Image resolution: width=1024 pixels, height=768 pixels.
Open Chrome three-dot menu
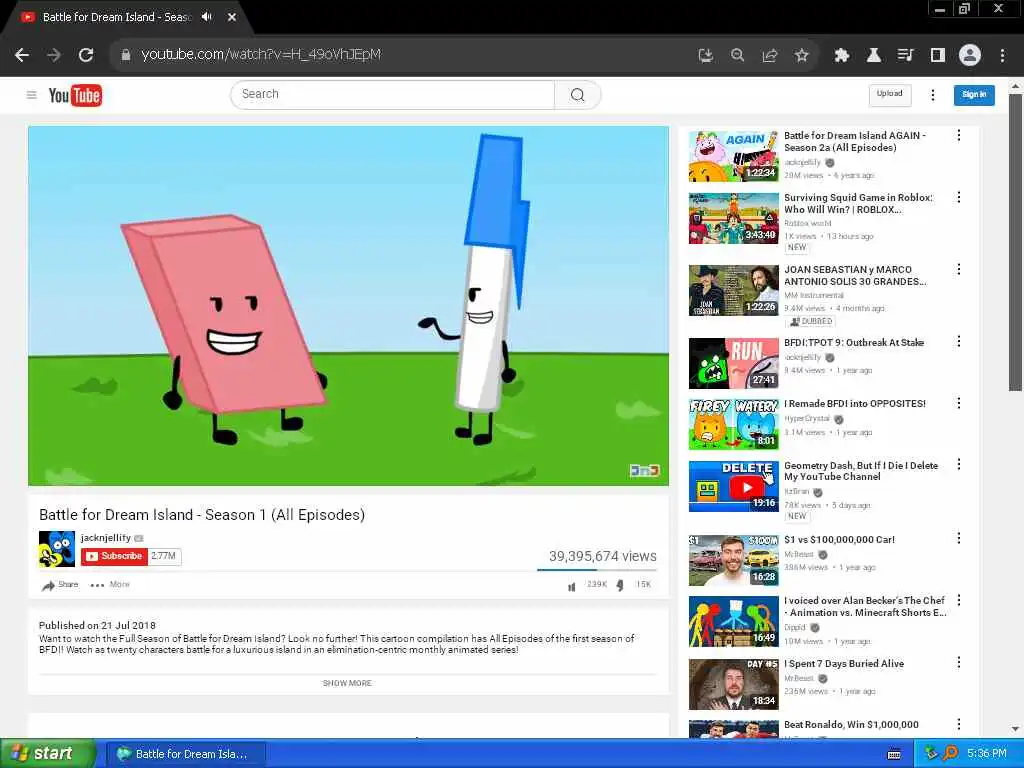tap(1002, 56)
